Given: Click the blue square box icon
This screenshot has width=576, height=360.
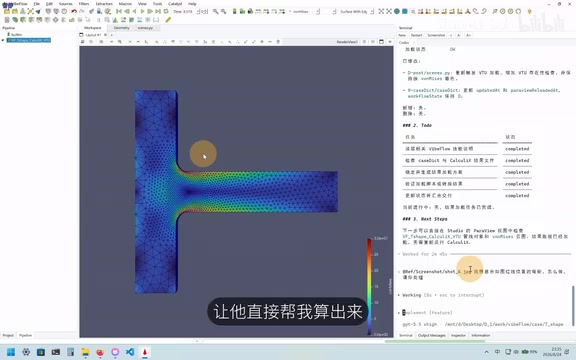Looking at the screenshot, I should [x=404, y=12].
